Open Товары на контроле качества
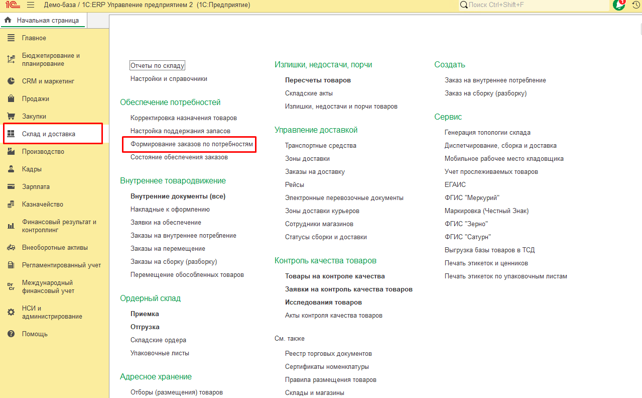The image size is (642, 398). click(335, 276)
